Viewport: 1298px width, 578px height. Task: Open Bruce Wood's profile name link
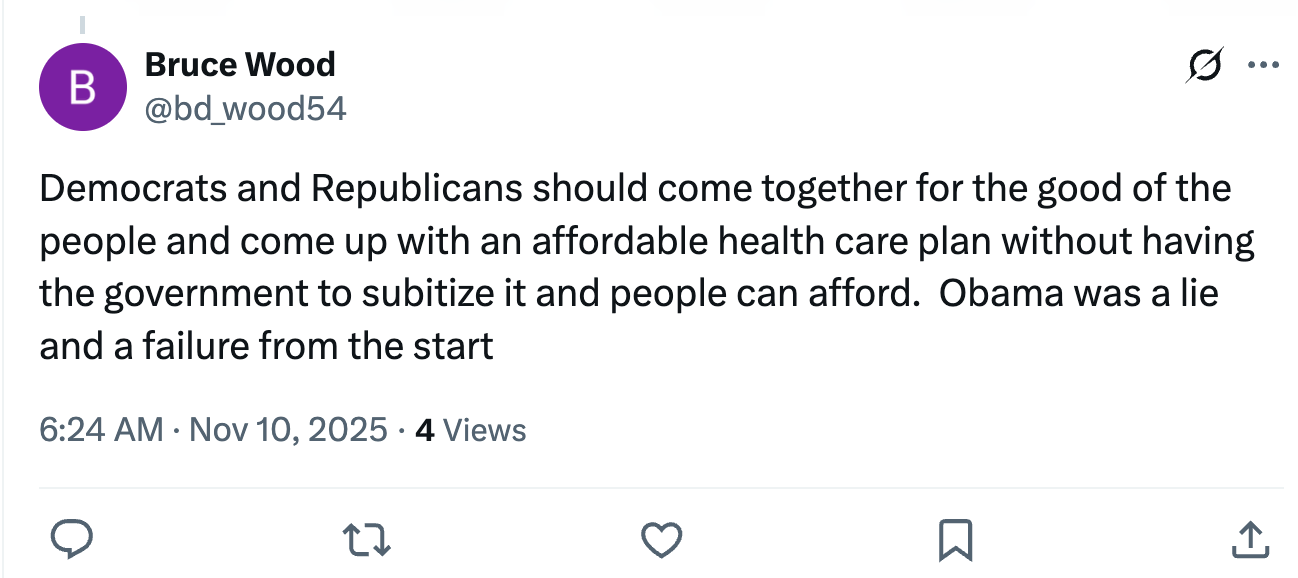click(x=240, y=63)
